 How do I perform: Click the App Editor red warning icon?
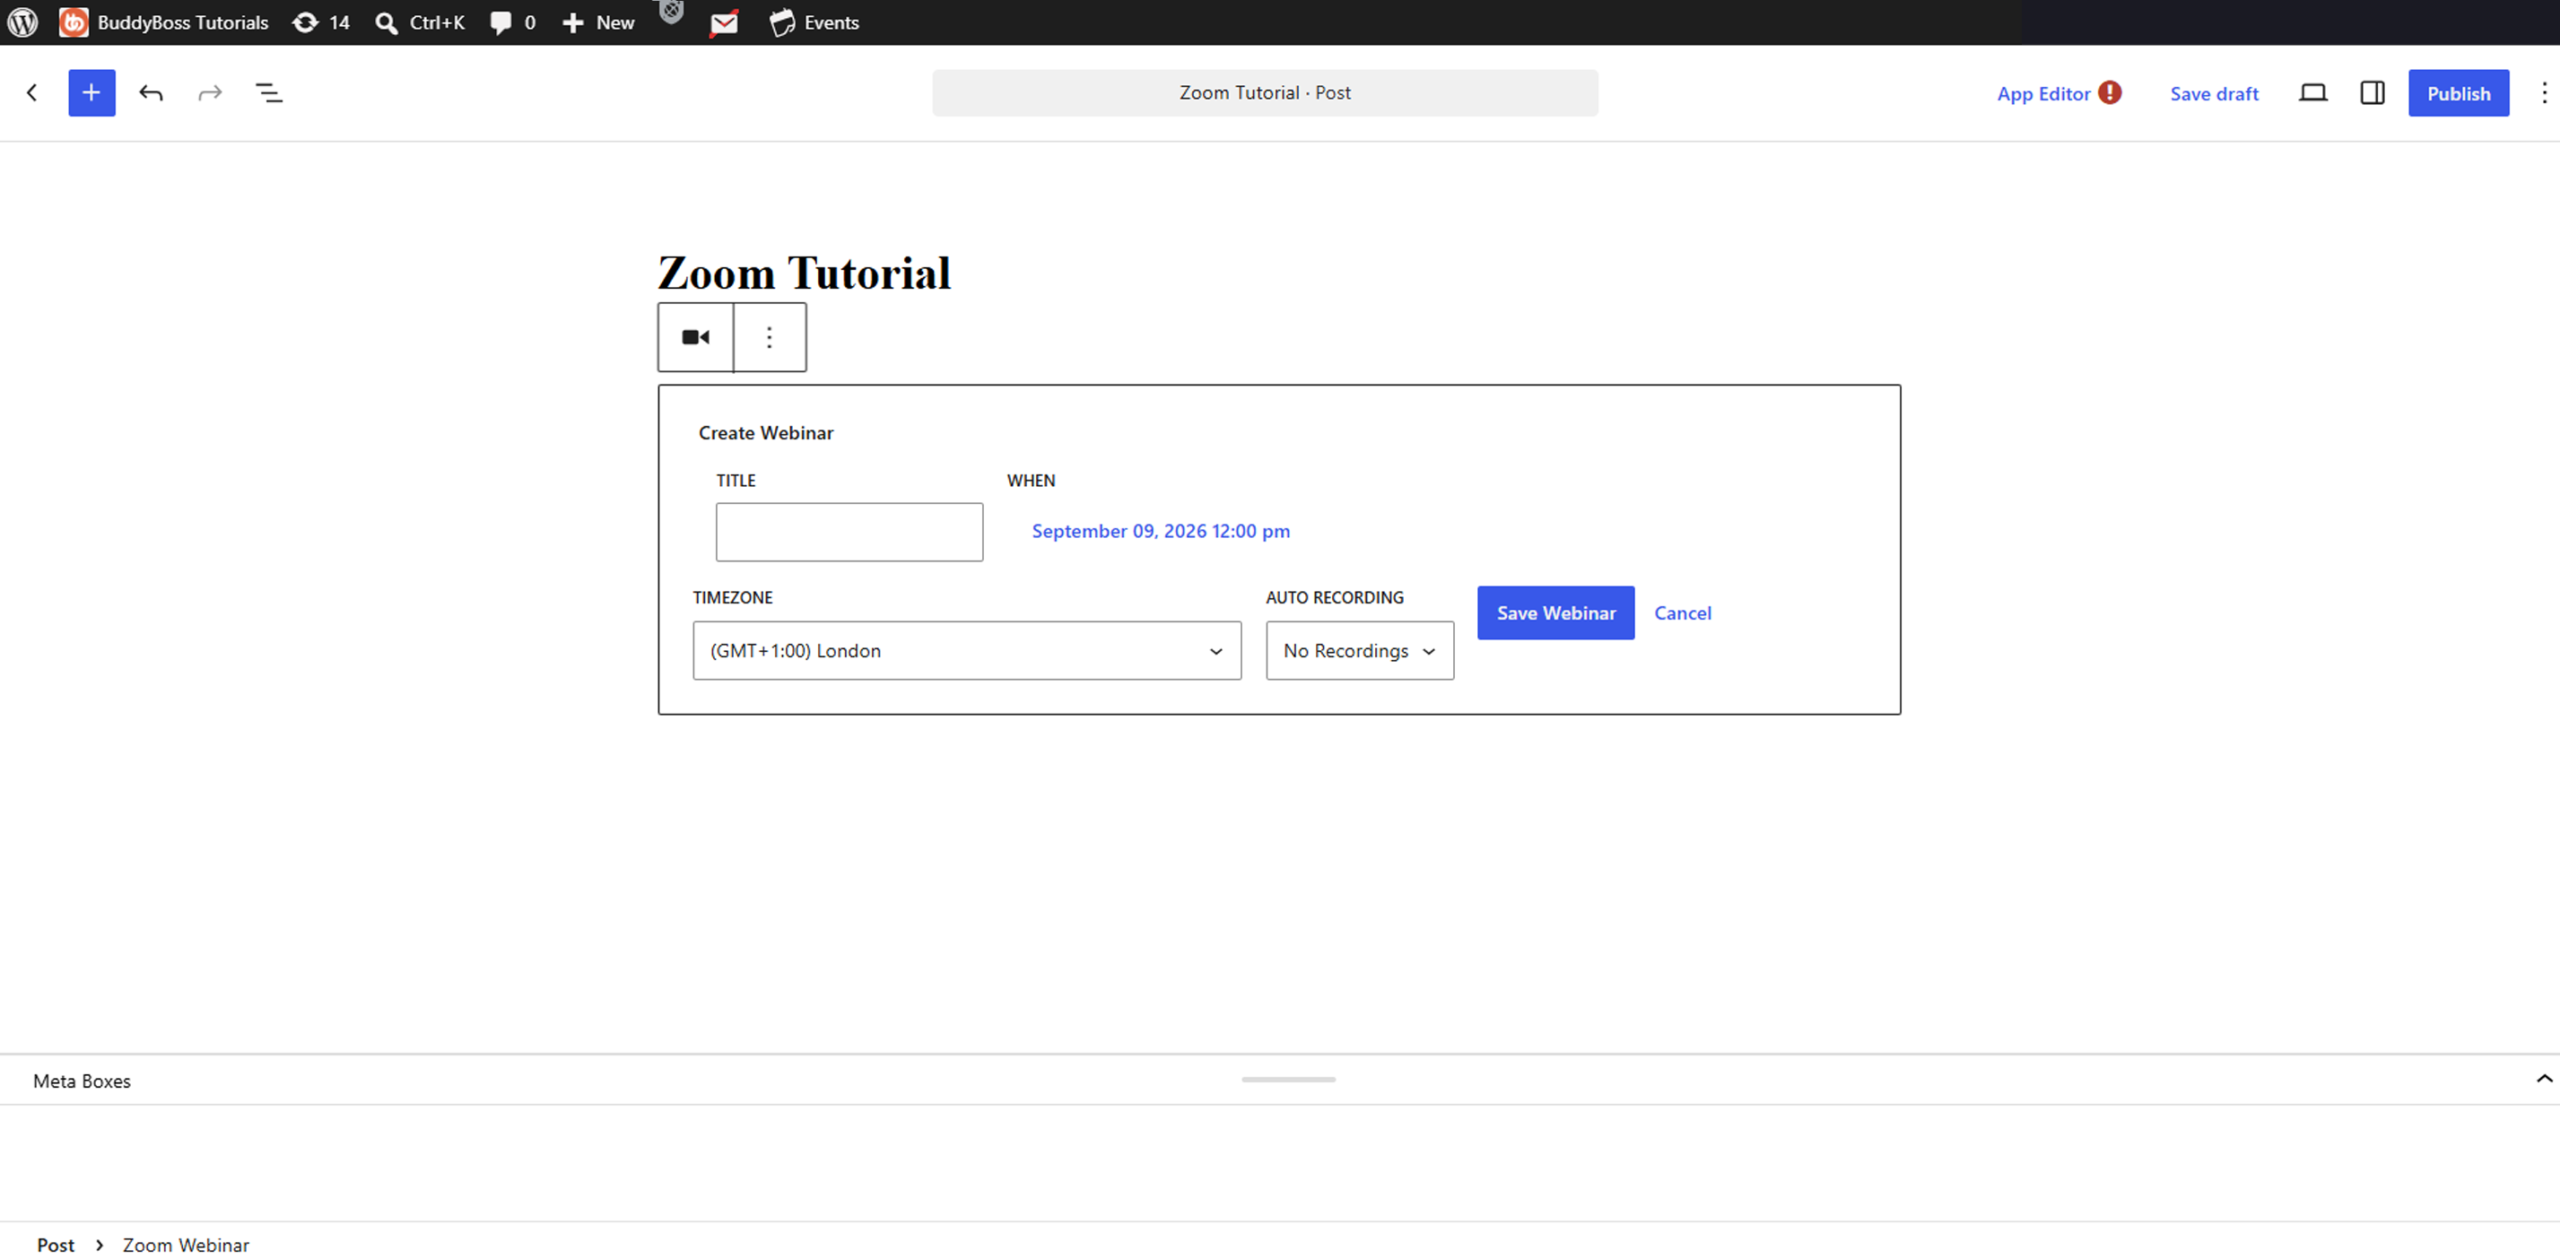point(2110,92)
